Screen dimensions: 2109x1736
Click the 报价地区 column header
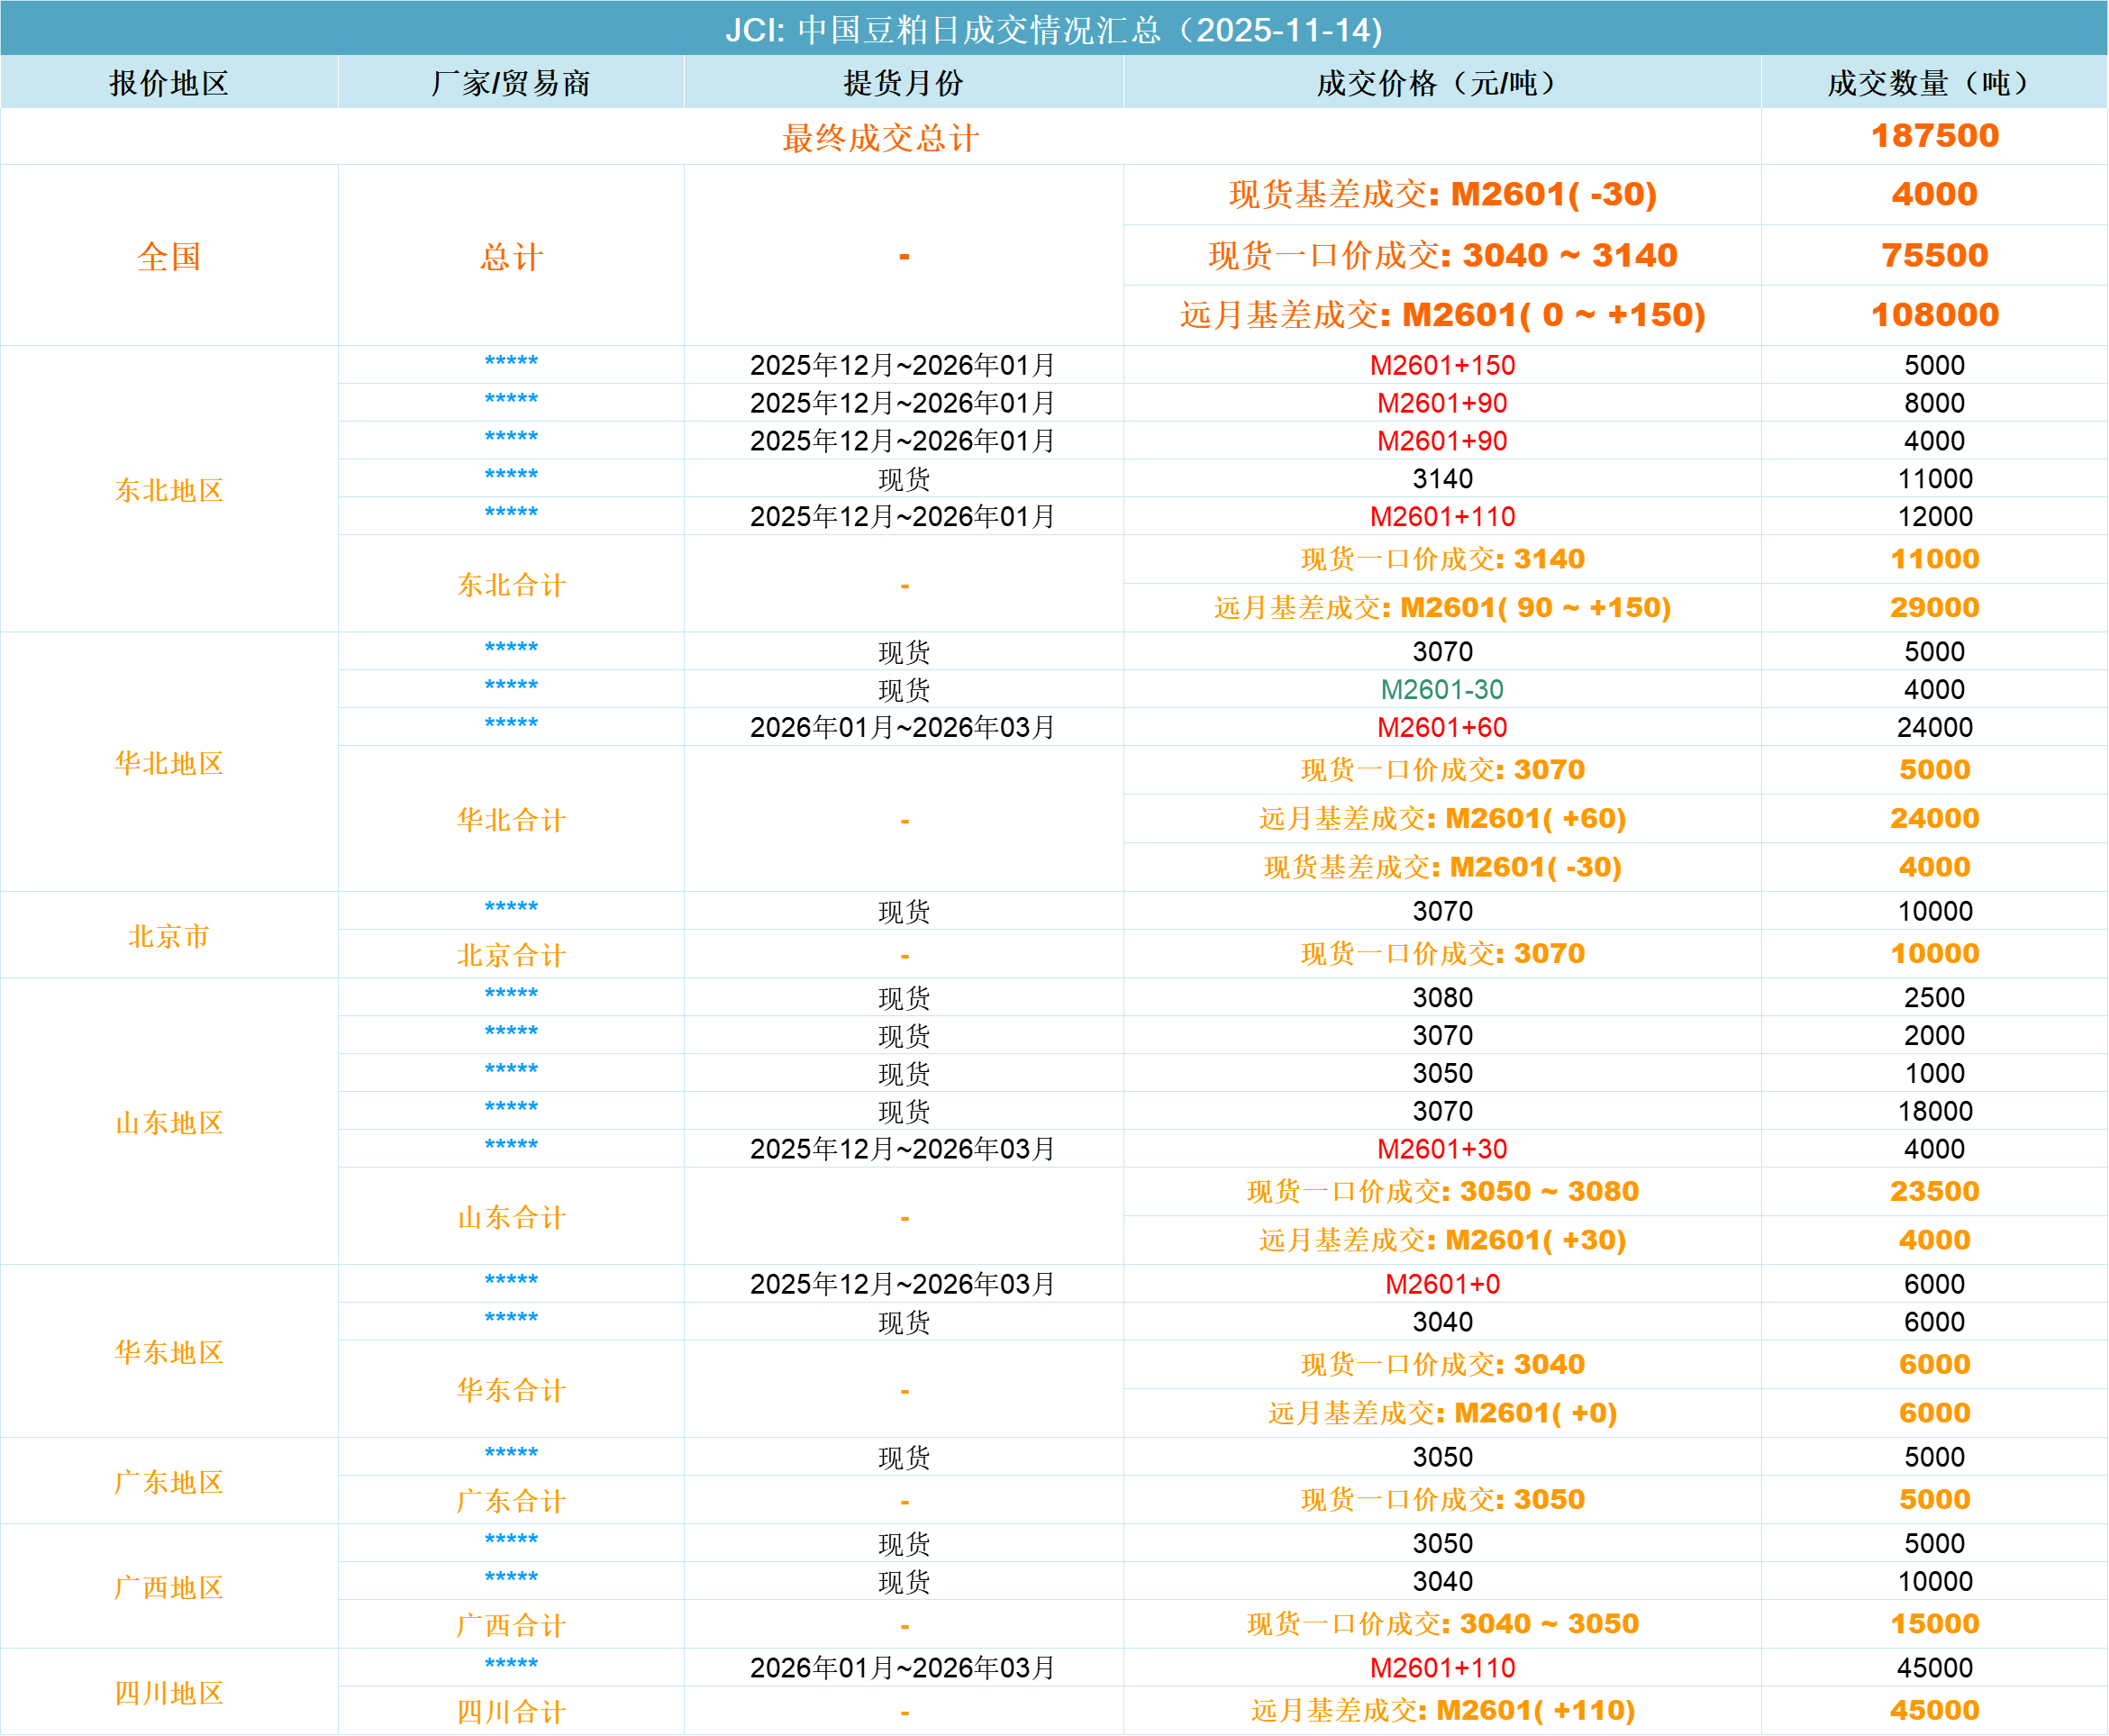tap(169, 83)
